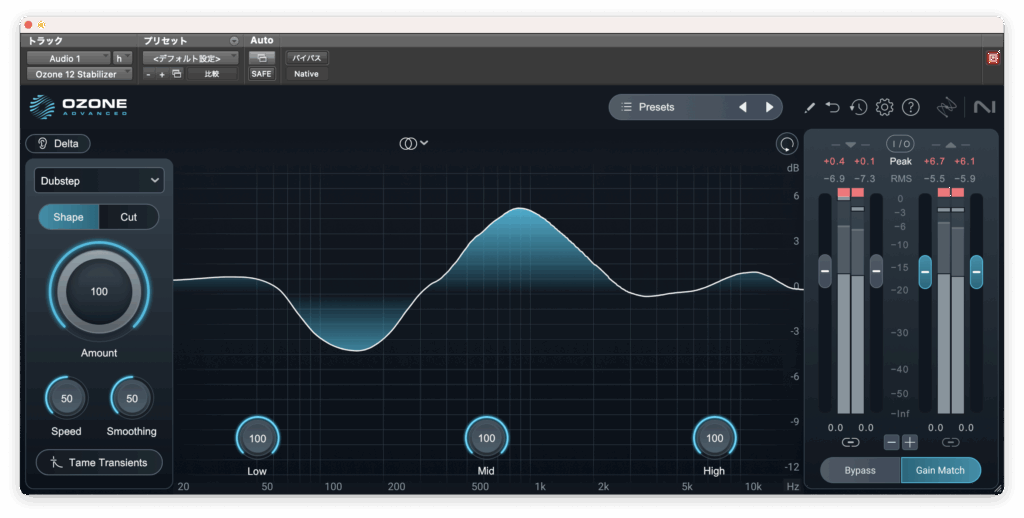
Task: Load the next preset with right arrow
Action: click(x=769, y=107)
